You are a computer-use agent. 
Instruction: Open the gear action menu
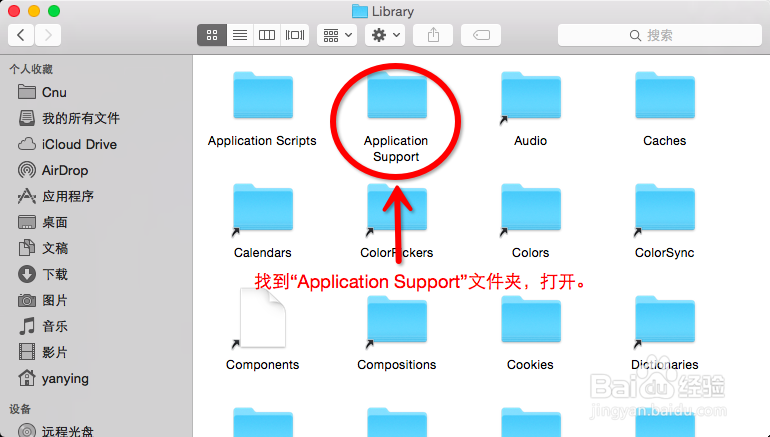tap(385, 35)
